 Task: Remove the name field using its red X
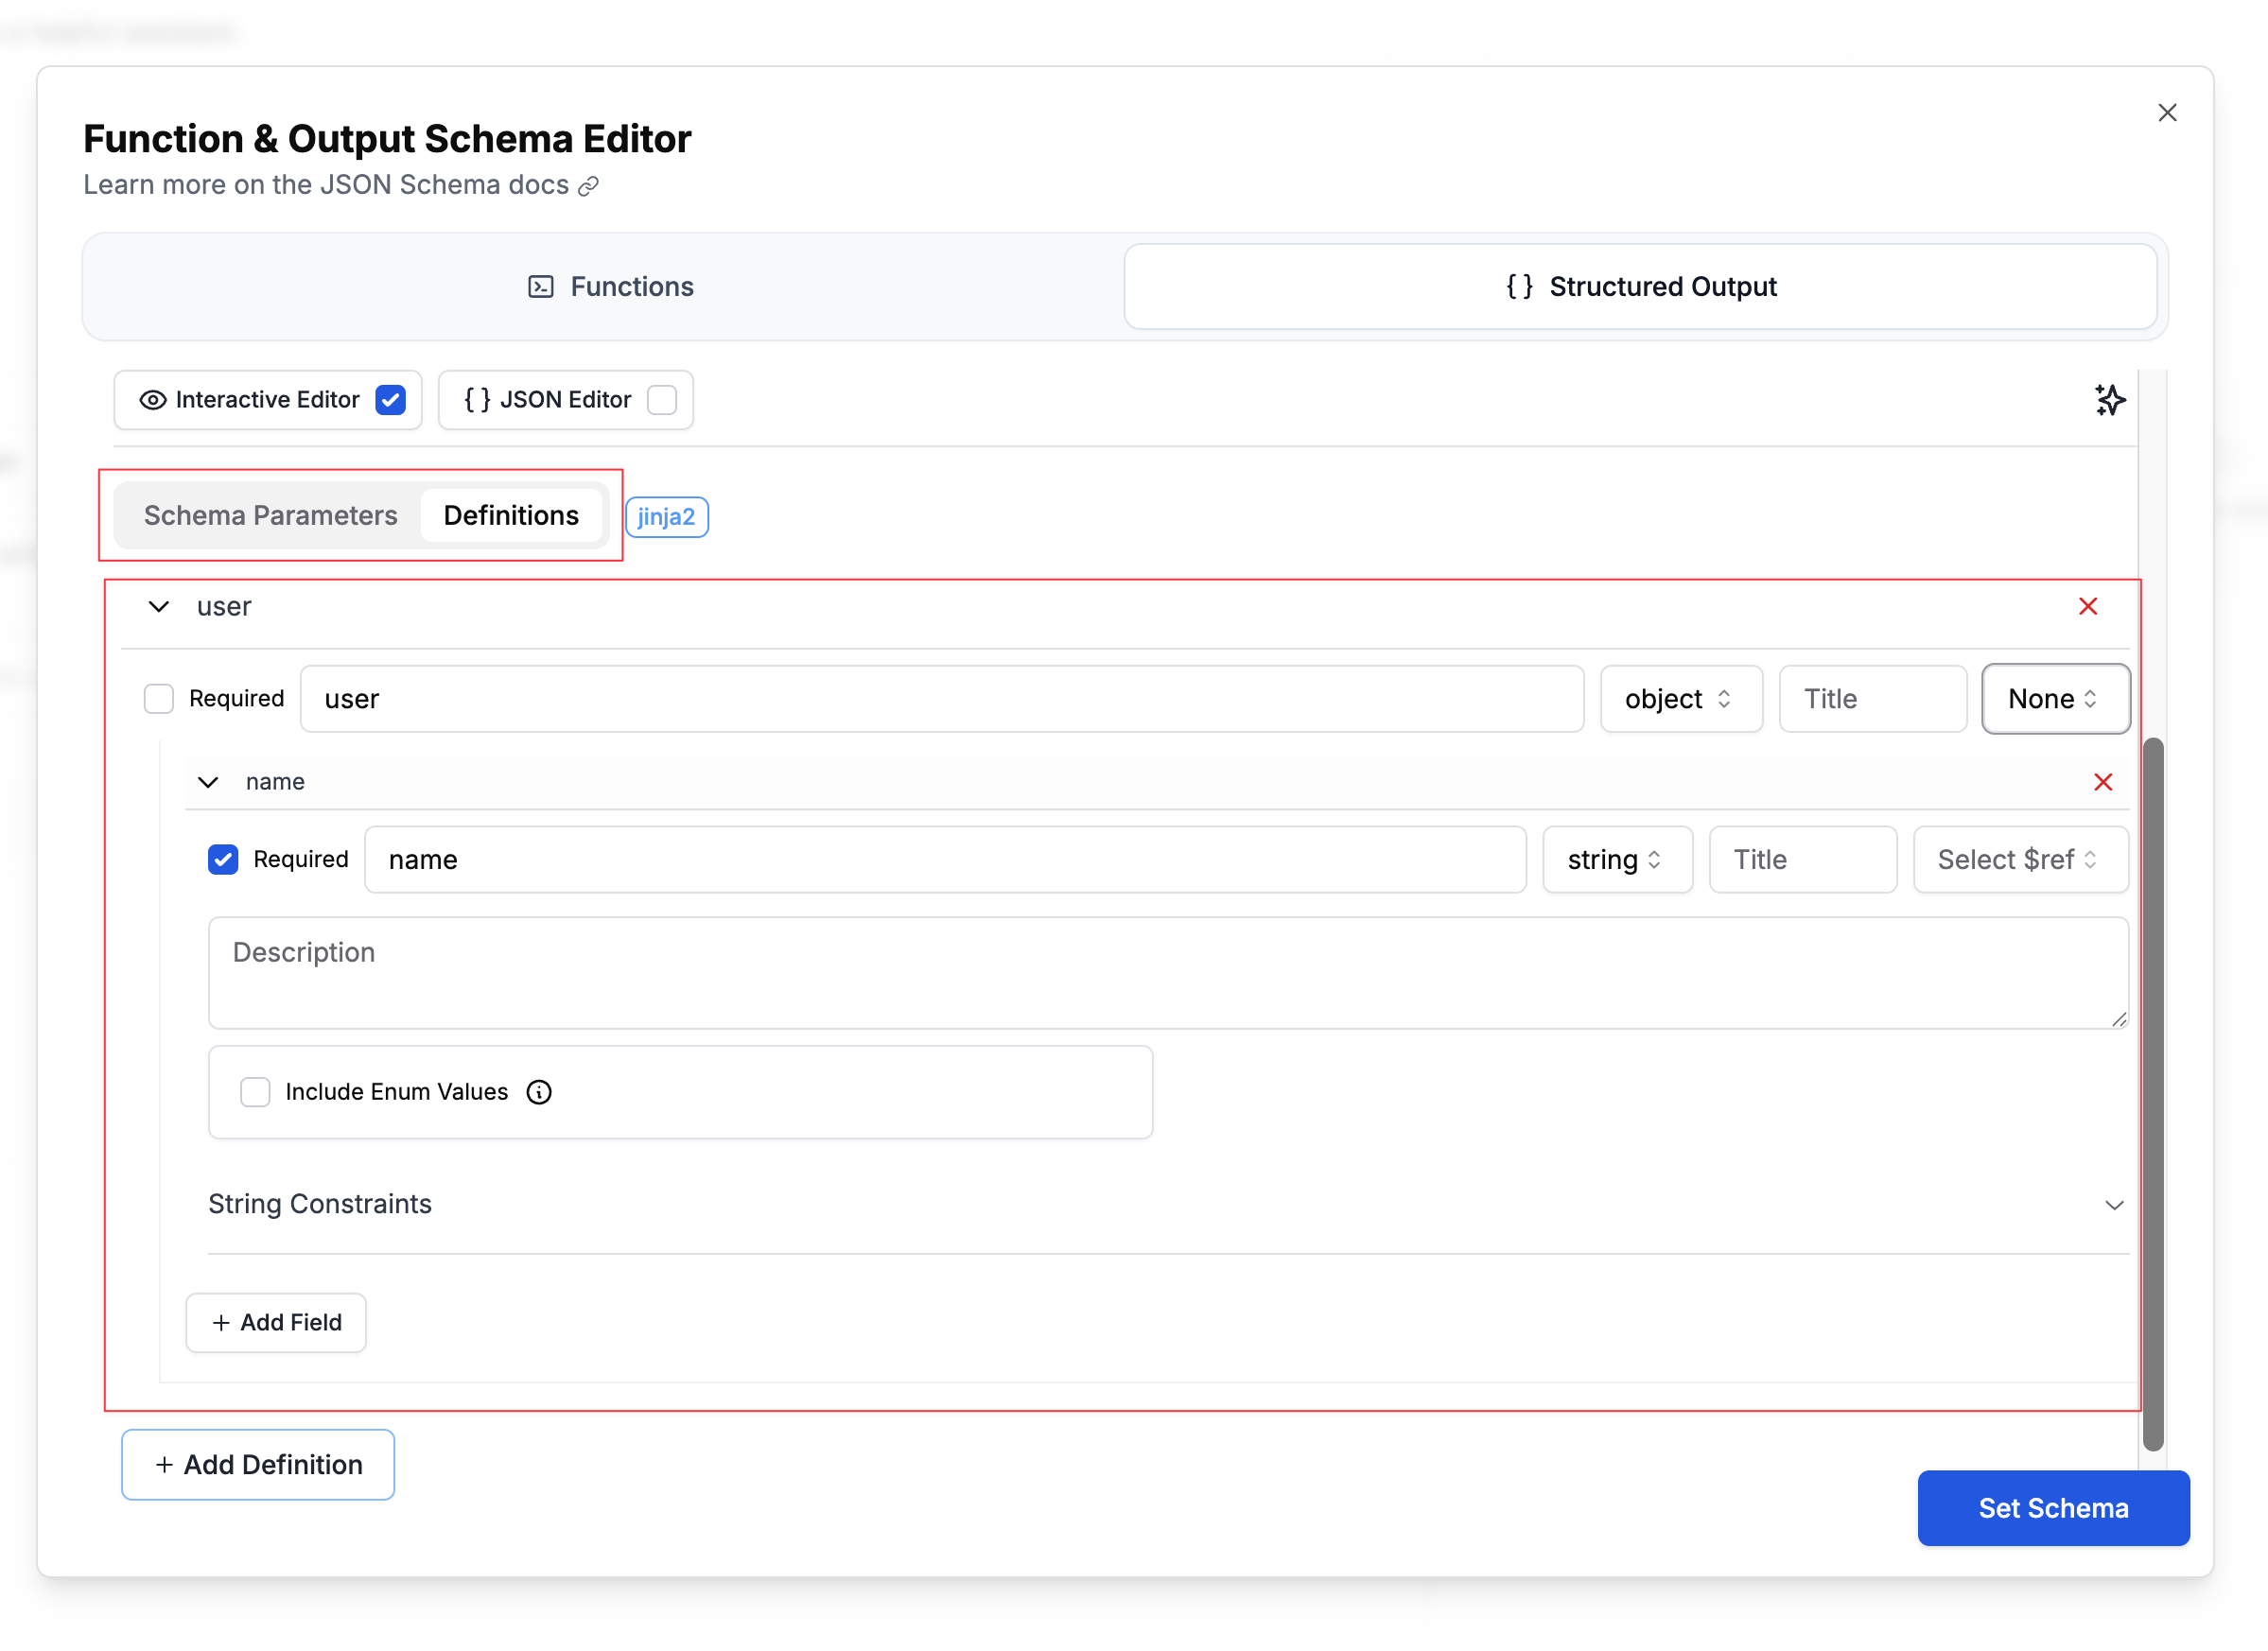[x=2104, y=782]
